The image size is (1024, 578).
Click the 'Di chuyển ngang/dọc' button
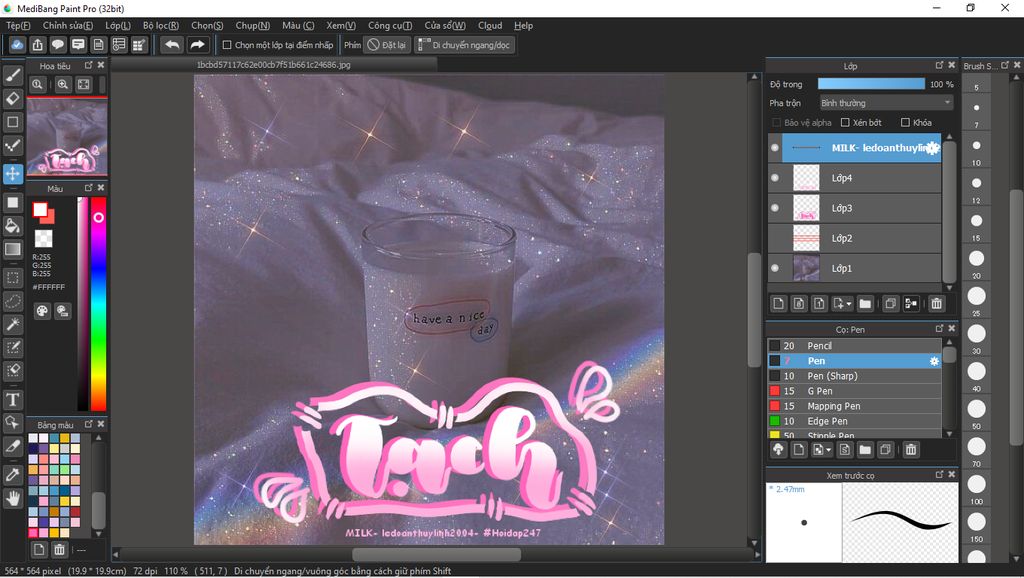coord(464,45)
